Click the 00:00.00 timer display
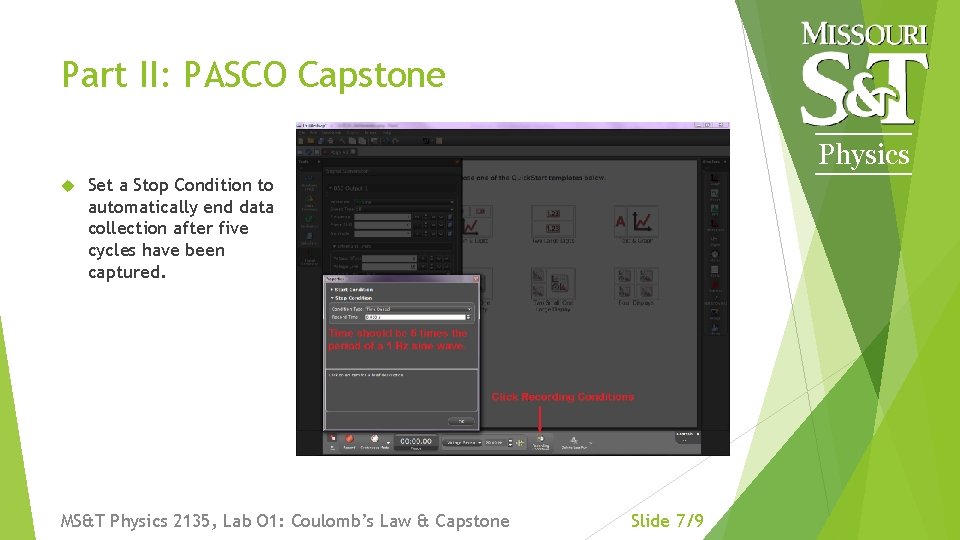The width and height of the screenshot is (960, 540). click(x=416, y=443)
